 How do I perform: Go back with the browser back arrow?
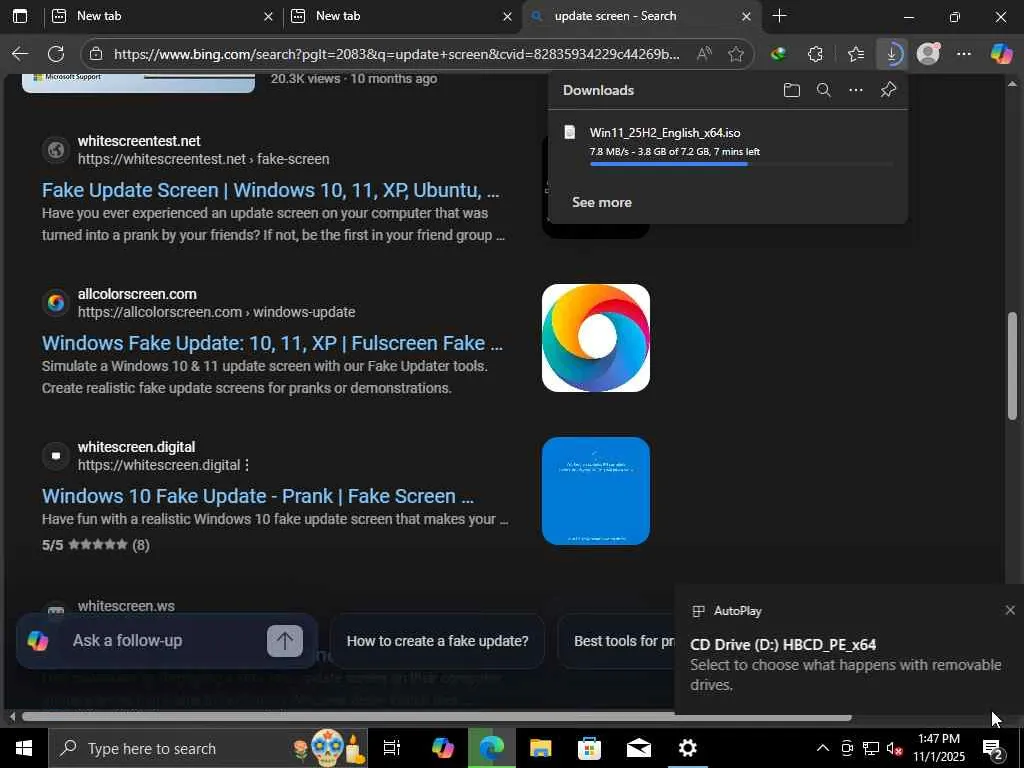click(20, 54)
